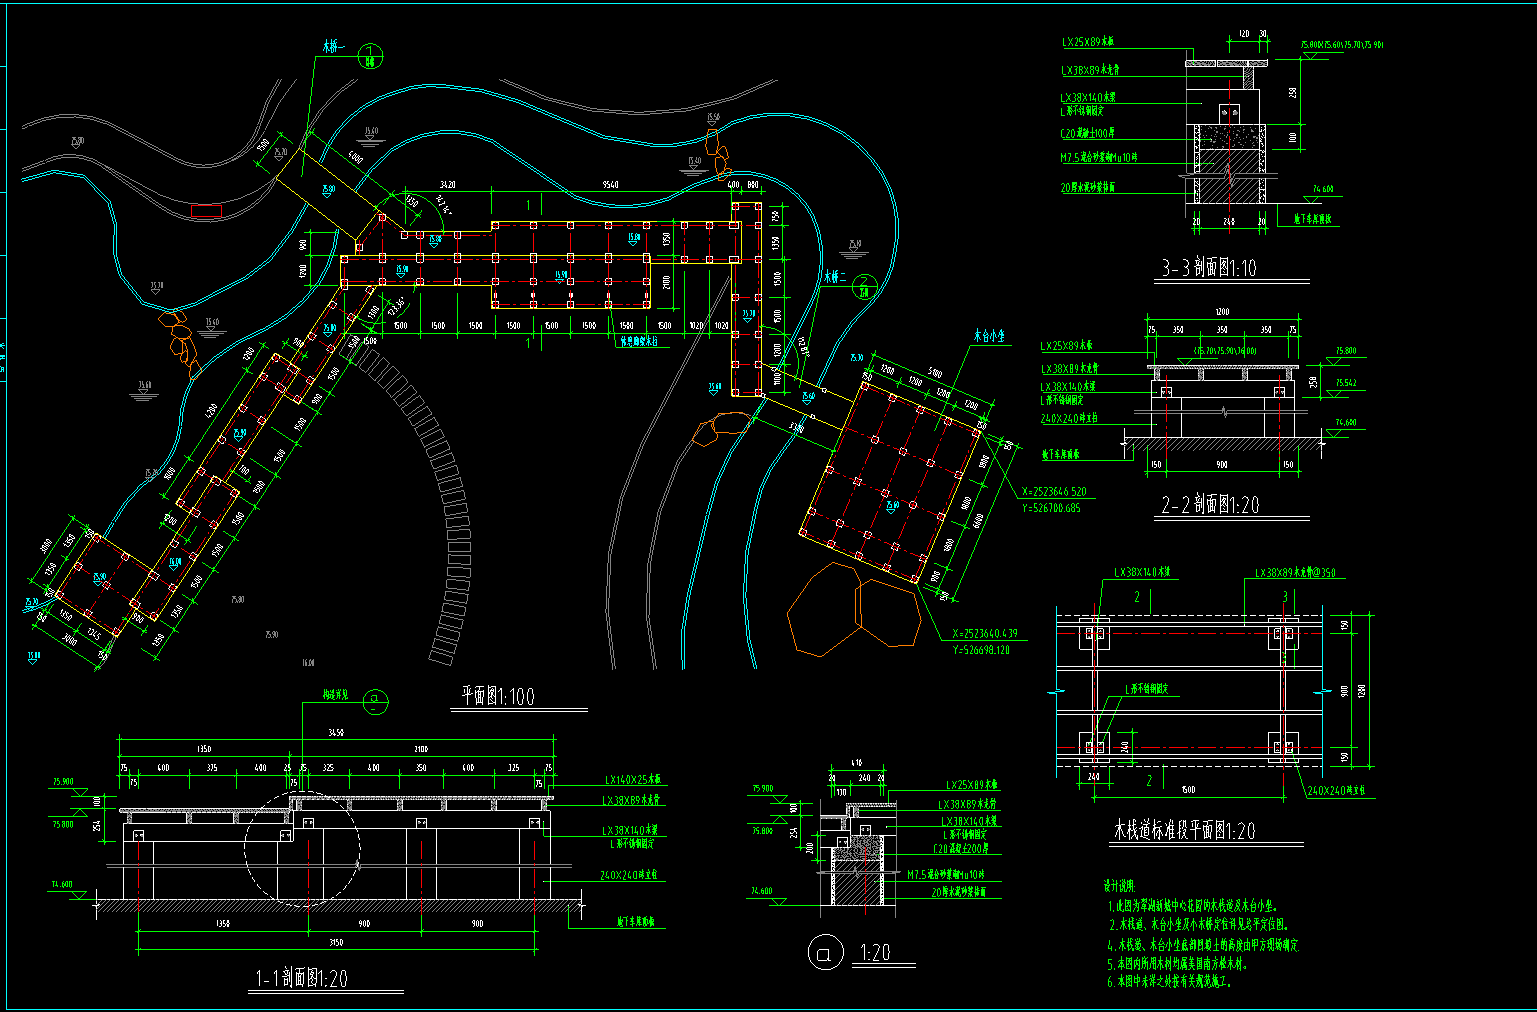1537x1012 pixels.
Task: Click the 木桥一 callout bubble numbered 1
Action: tap(370, 57)
